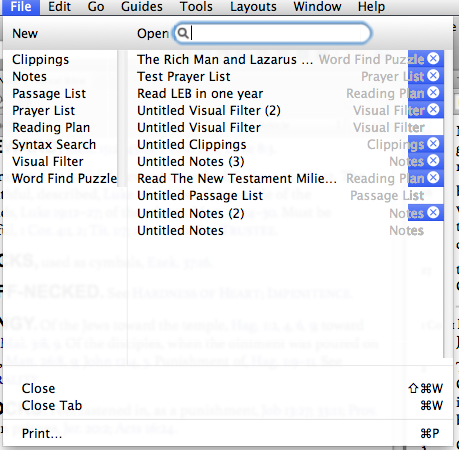Remove Untitled Notes (2) via X icon
Viewport: 459px width, 450px height.
coord(433,212)
